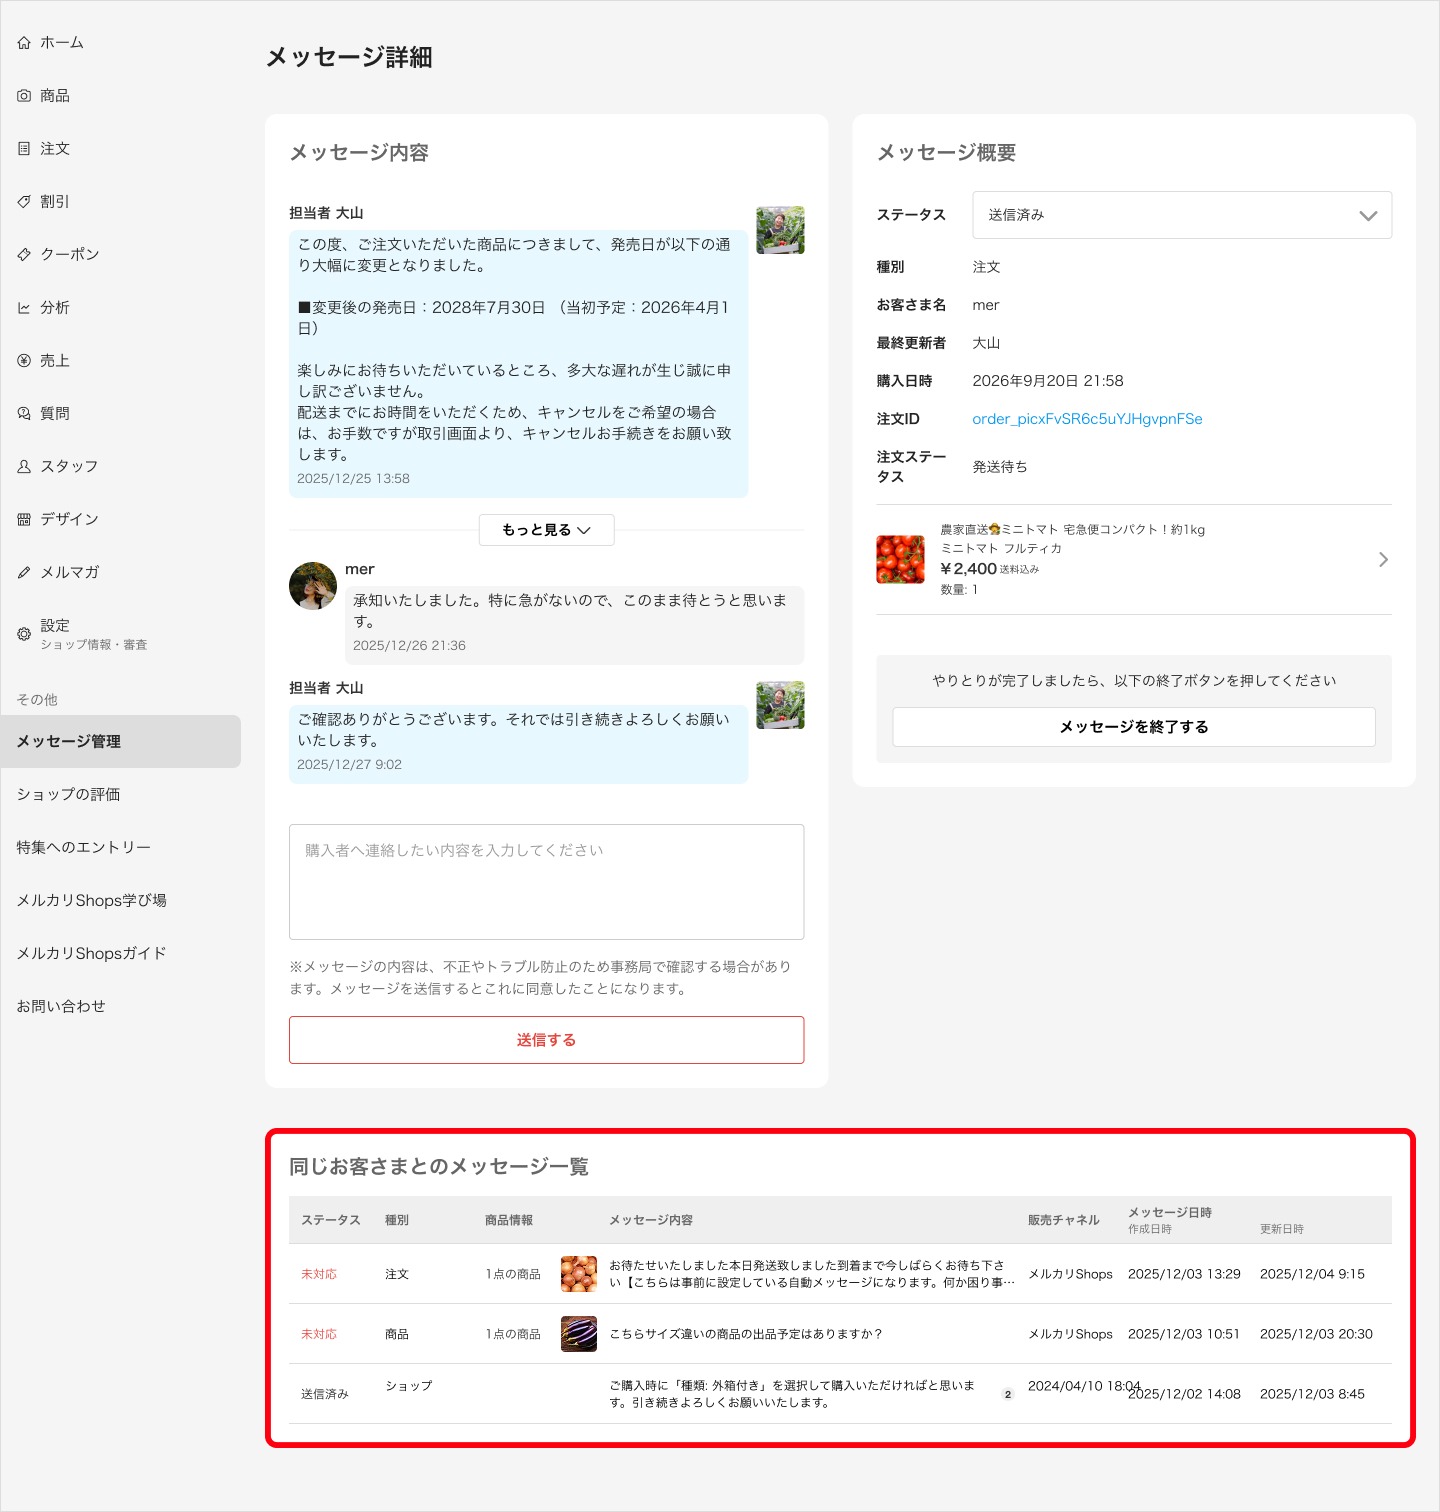Select the 割引 discount tag icon
Screen dimensions: 1440x1512
(24, 202)
